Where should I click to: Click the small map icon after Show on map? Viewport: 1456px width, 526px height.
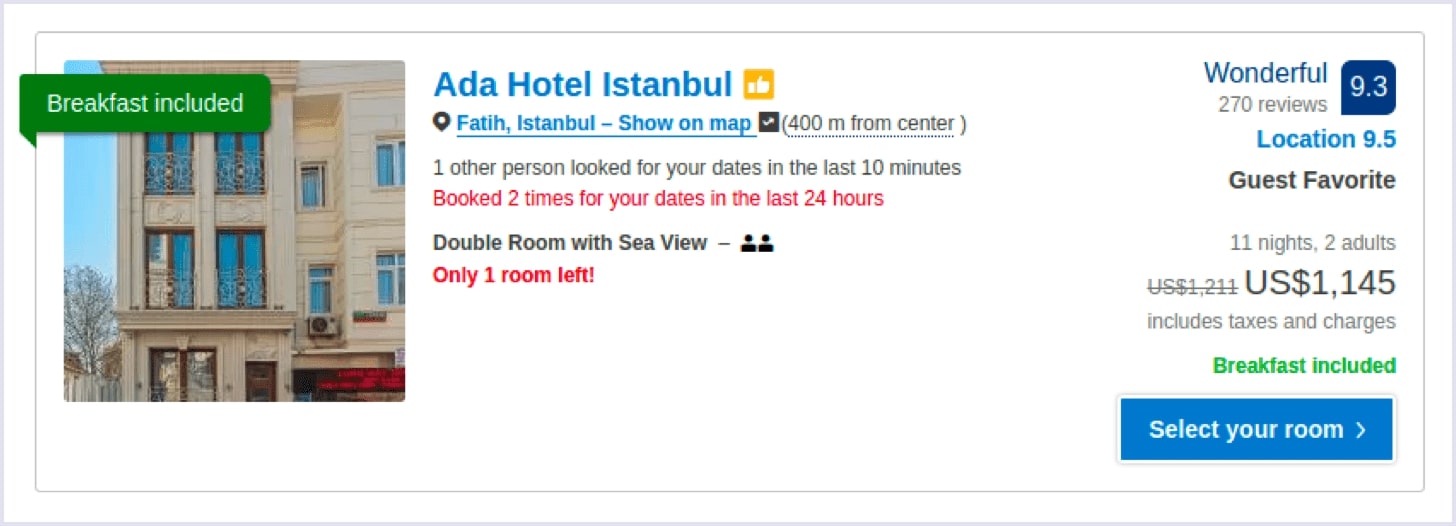tap(769, 123)
